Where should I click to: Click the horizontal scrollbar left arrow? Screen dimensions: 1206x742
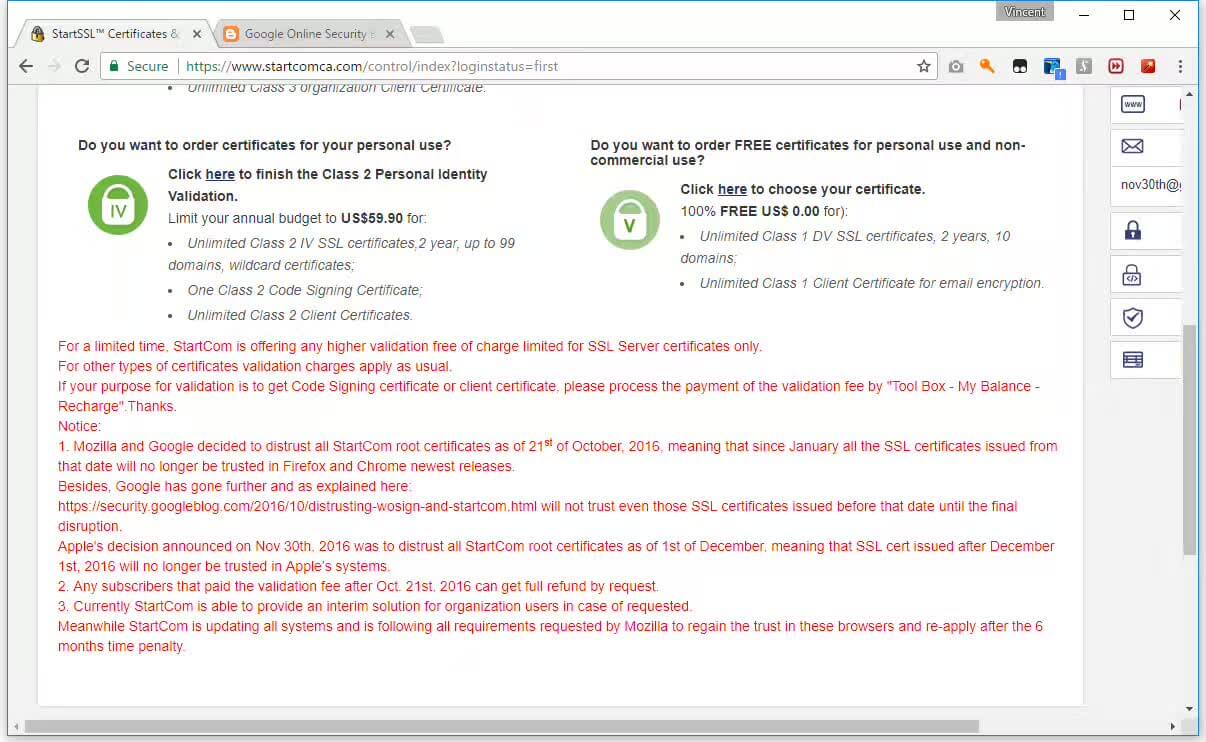[14, 726]
